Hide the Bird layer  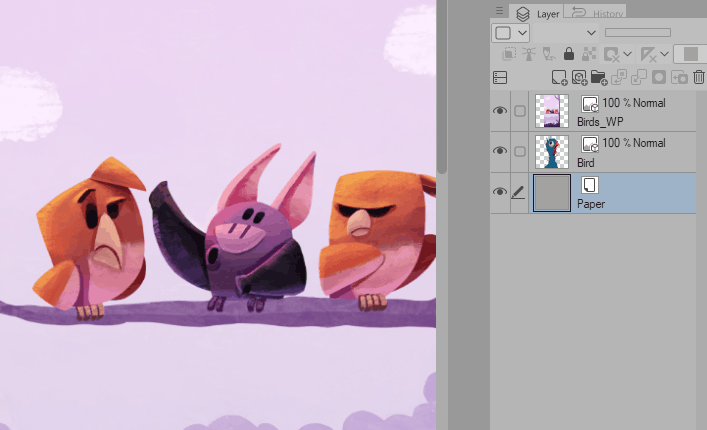tap(500, 151)
